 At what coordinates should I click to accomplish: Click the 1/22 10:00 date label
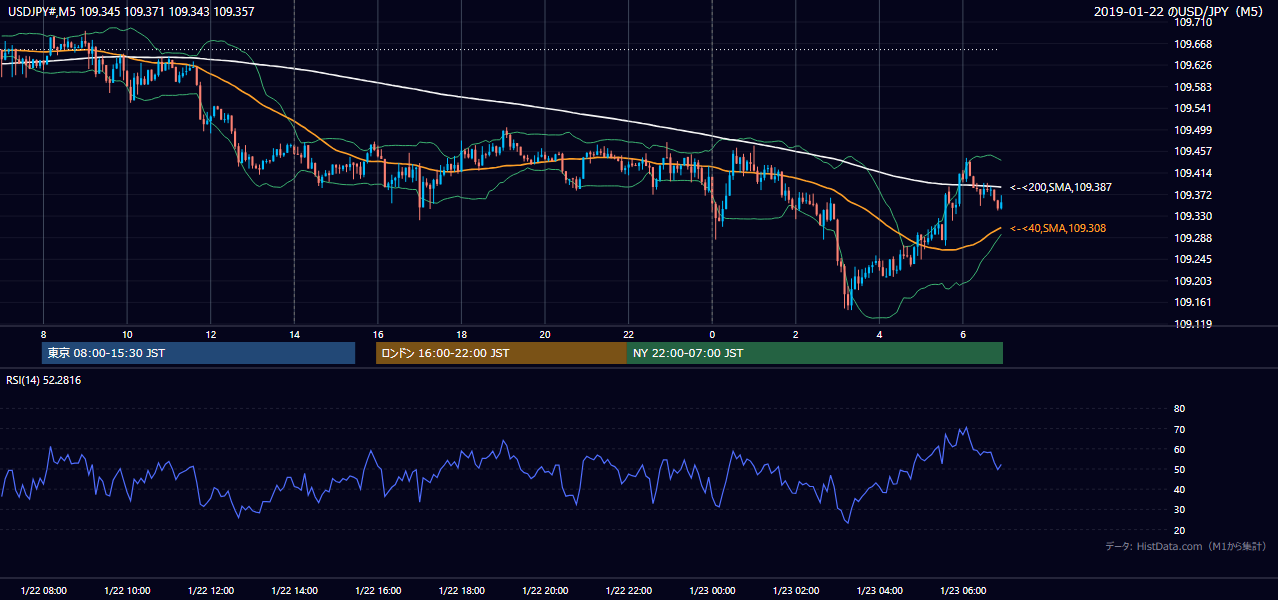click(127, 590)
